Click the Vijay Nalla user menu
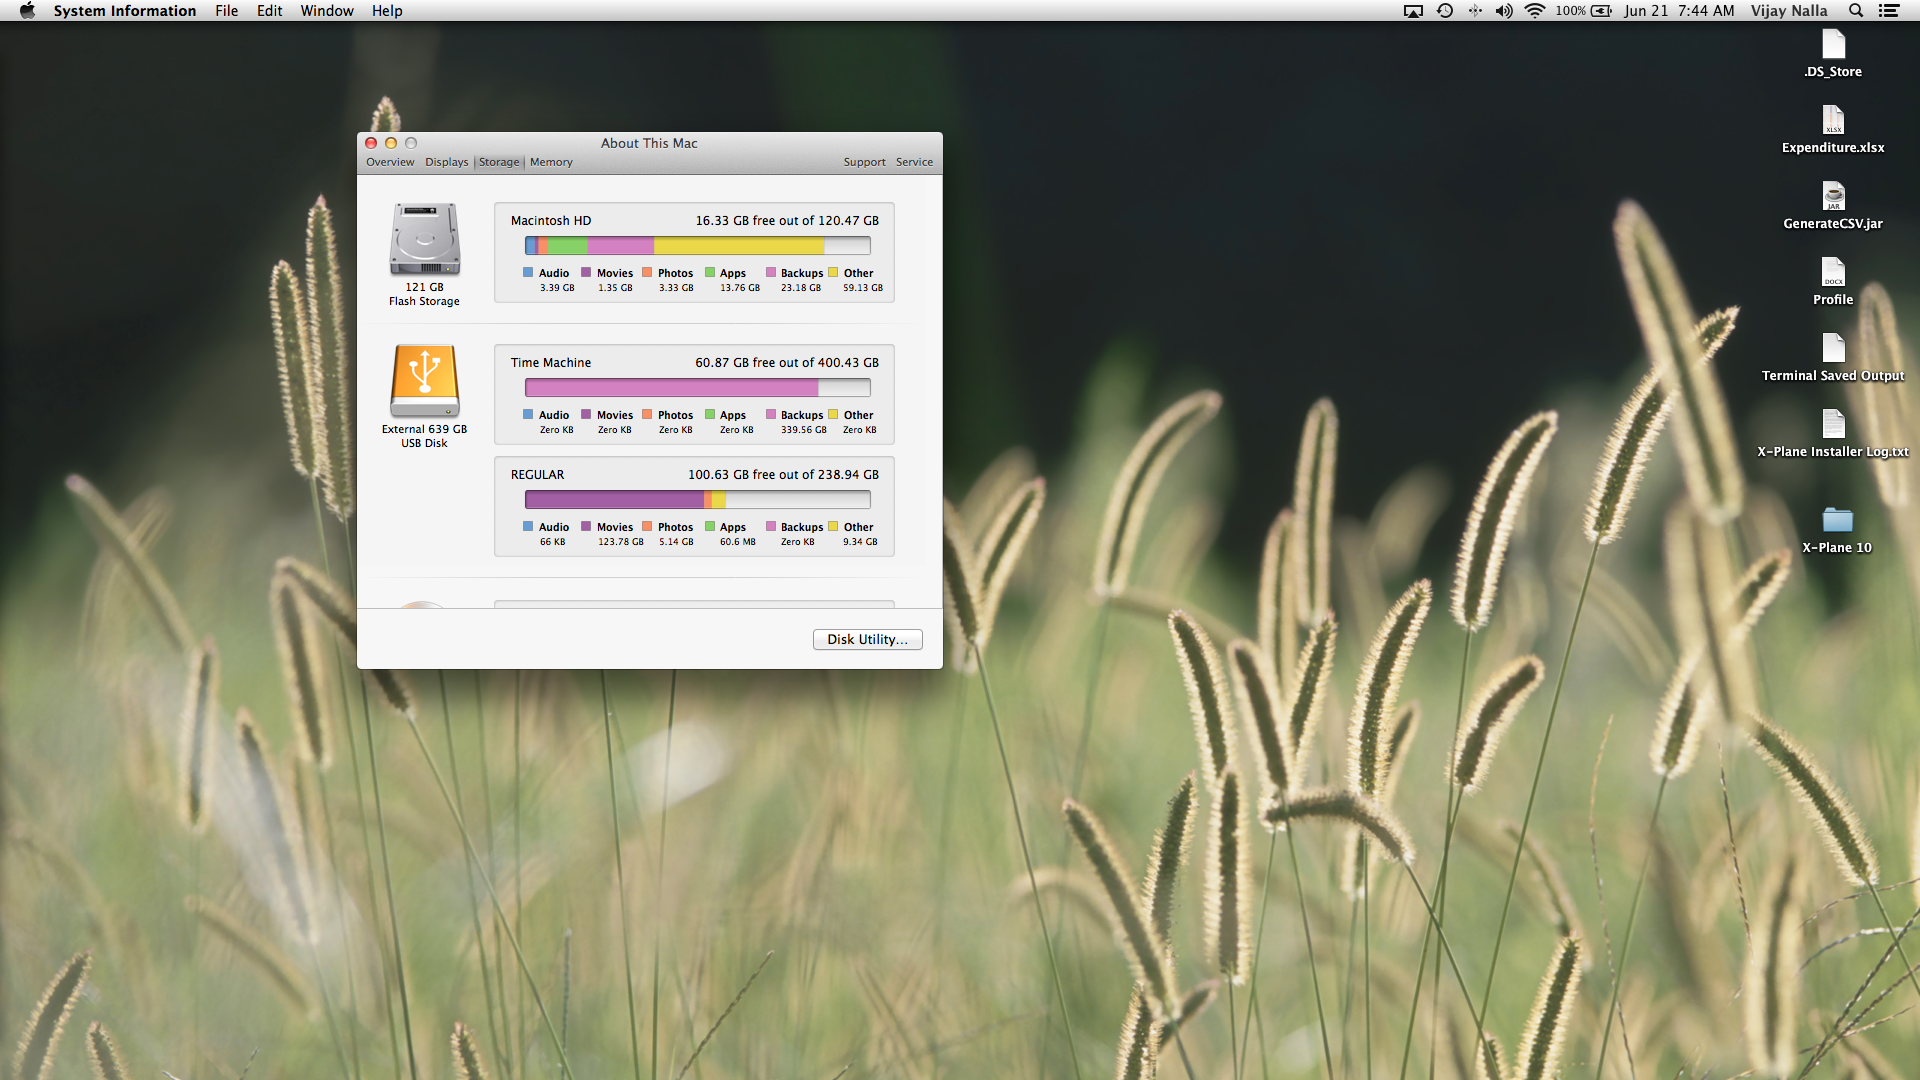1920x1080 pixels. coord(1789,11)
